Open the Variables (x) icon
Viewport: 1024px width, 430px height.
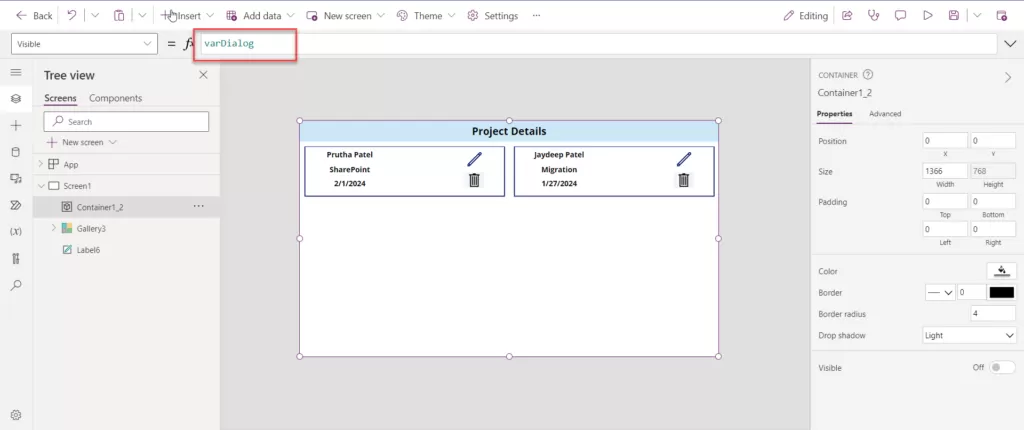click(16, 232)
